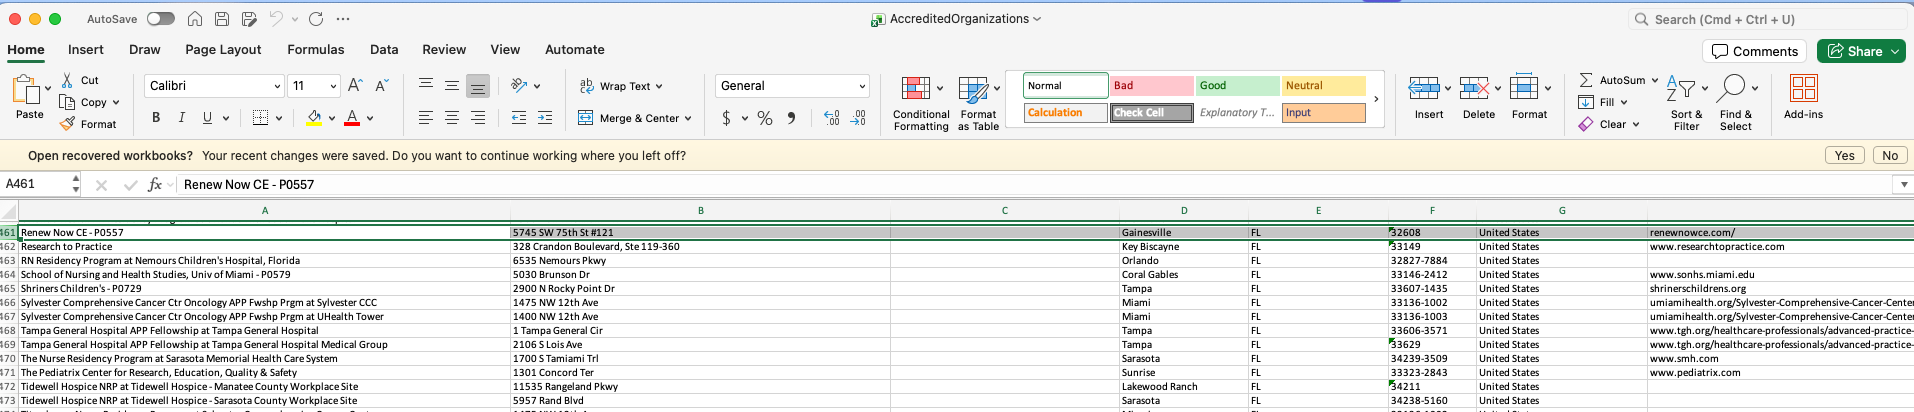
Task: Toggle Top Align
Action: pyautogui.click(x=426, y=86)
